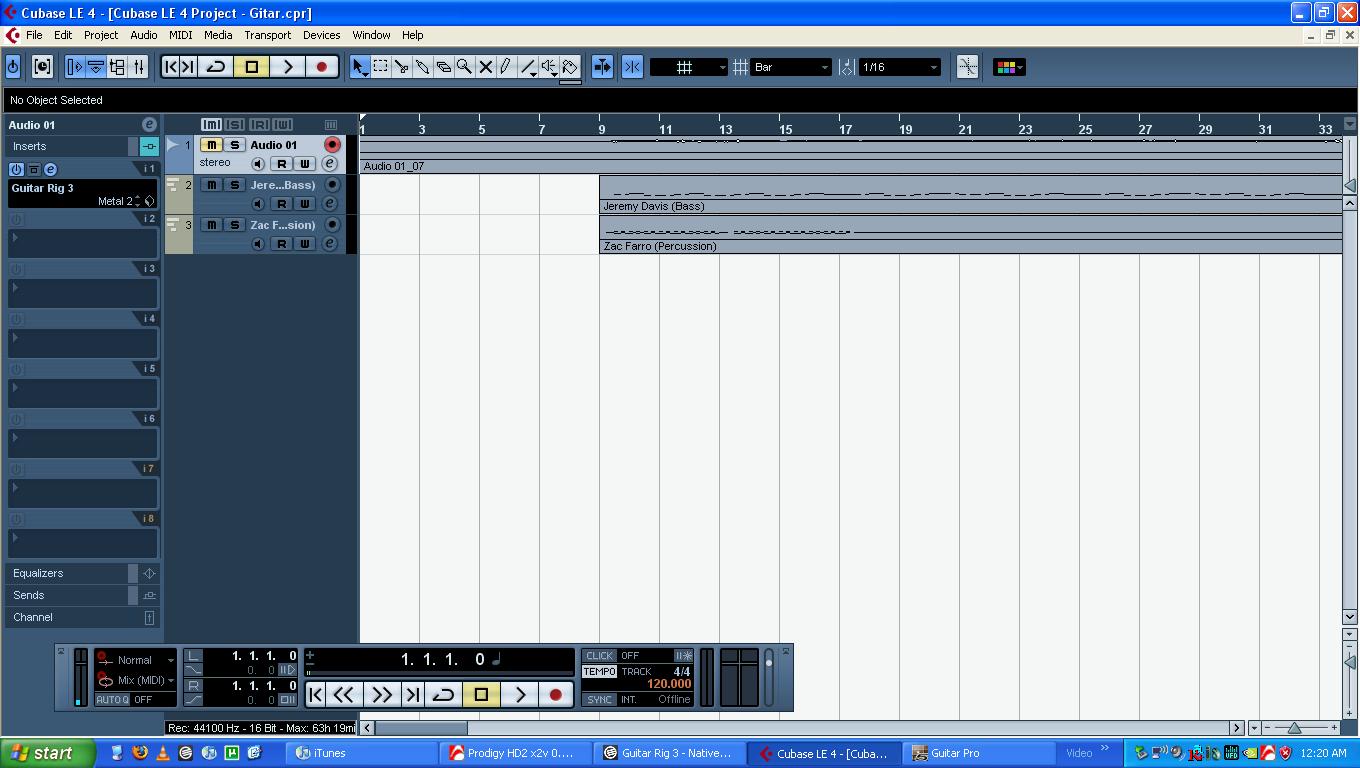Viewport: 1360px width, 768px height.
Task: Select the Range Selection tool
Action: pos(381,67)
